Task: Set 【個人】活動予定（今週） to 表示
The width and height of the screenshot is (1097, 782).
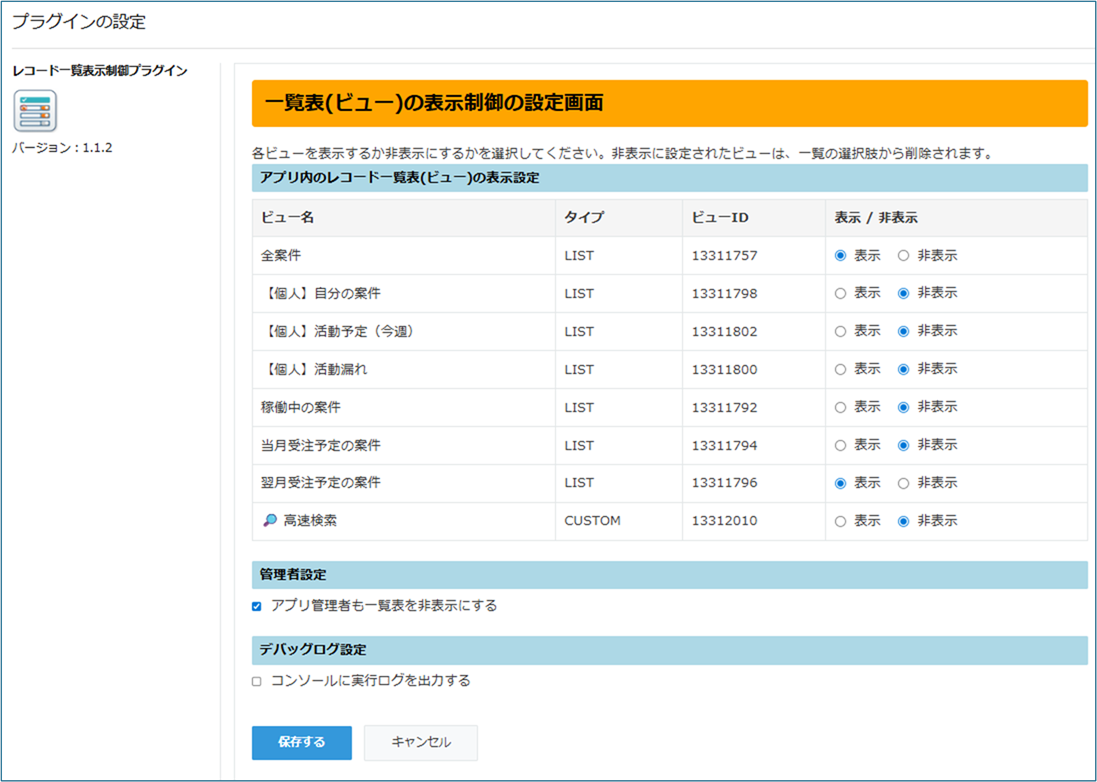Action: (840, 331)
